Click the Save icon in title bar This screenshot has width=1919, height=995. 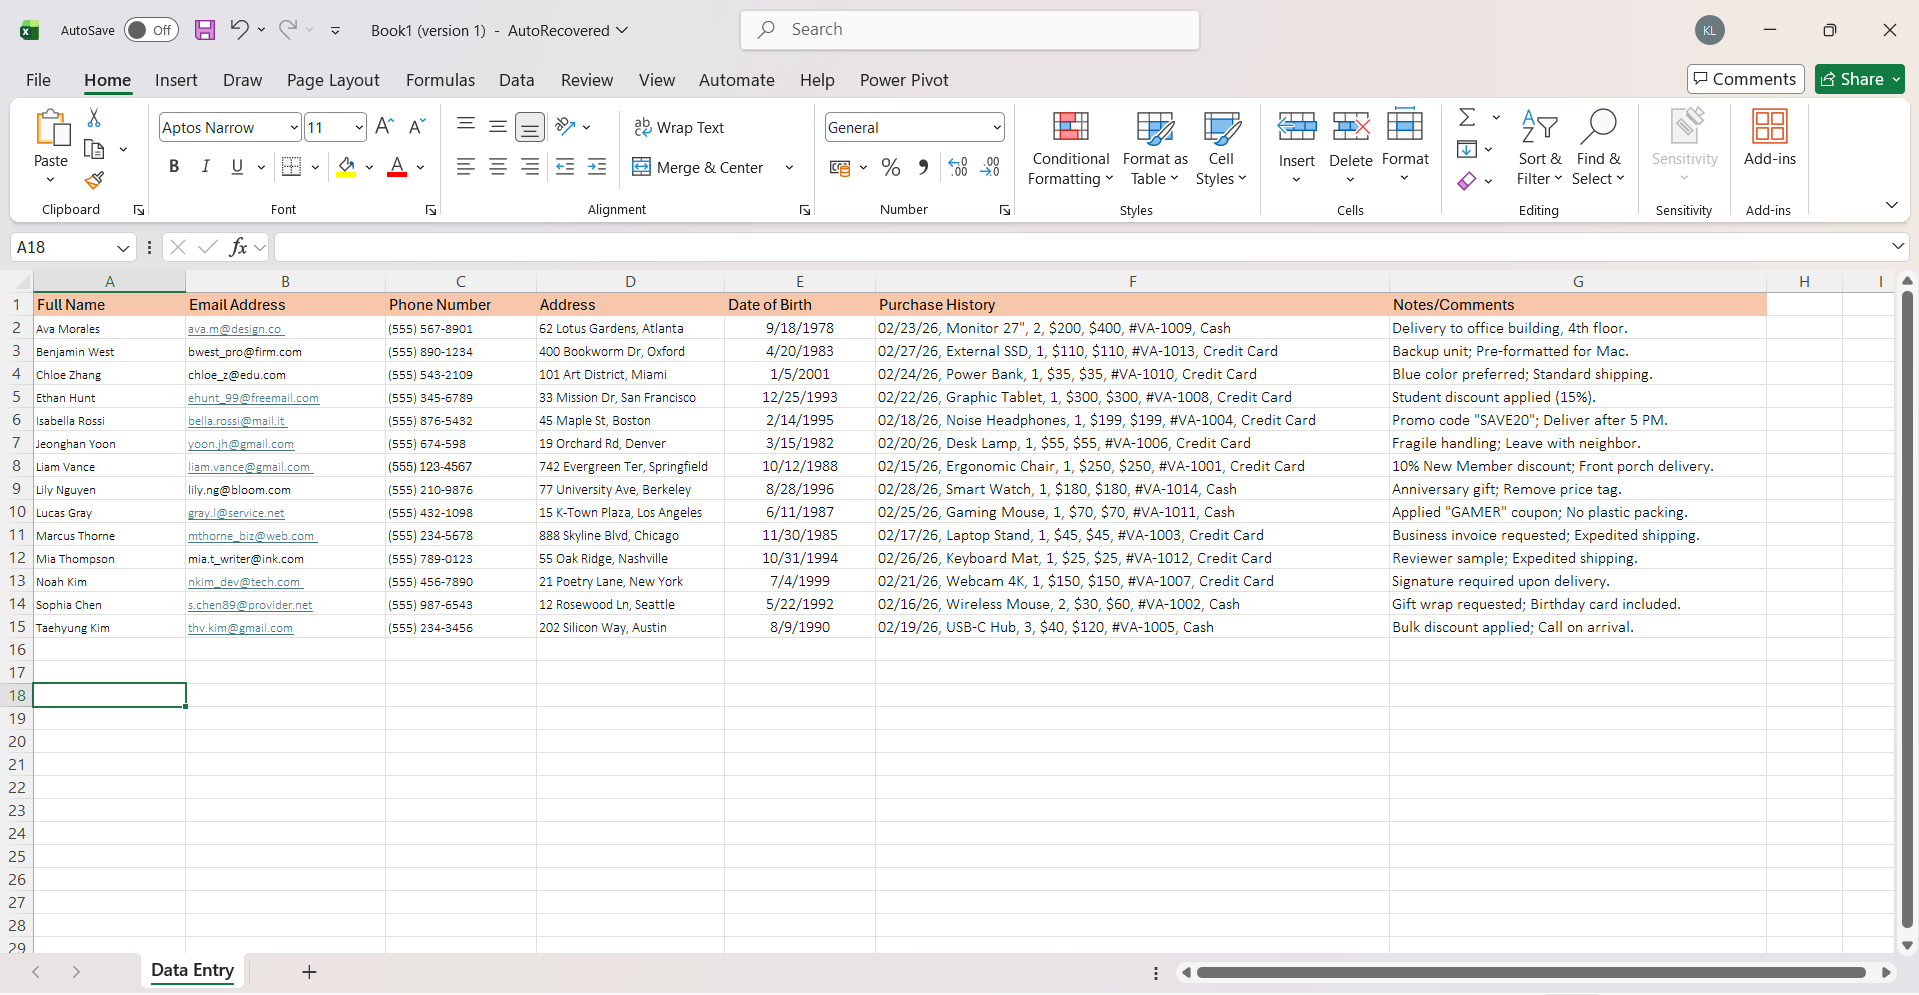205,30
